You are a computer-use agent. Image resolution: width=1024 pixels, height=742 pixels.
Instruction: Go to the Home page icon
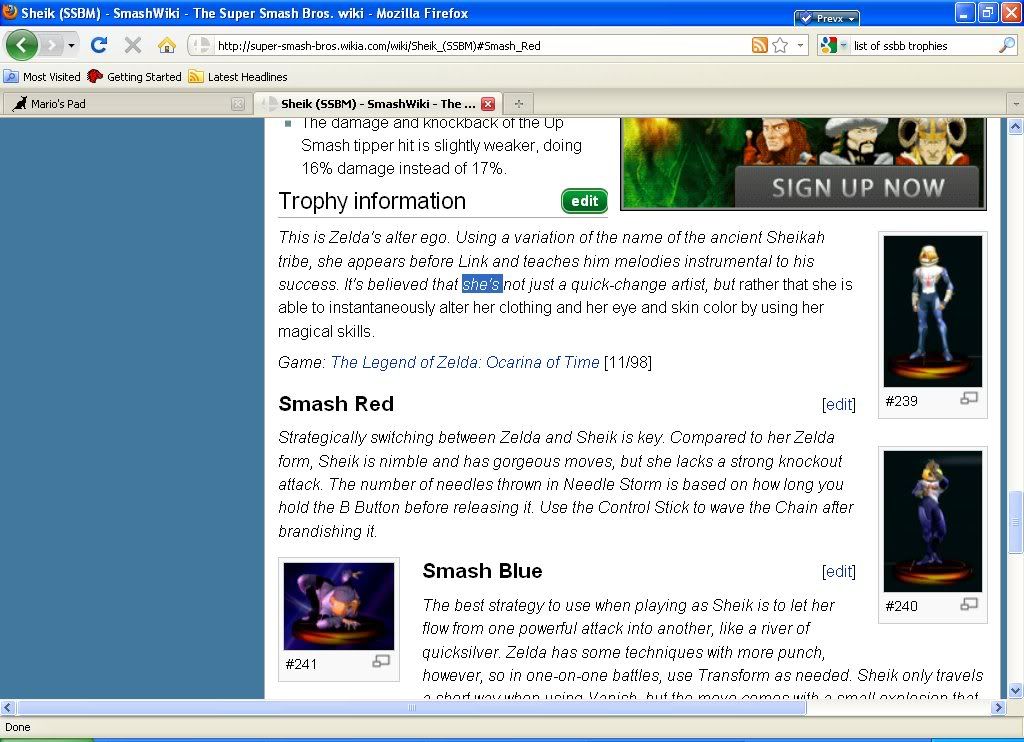click(167, 45)
